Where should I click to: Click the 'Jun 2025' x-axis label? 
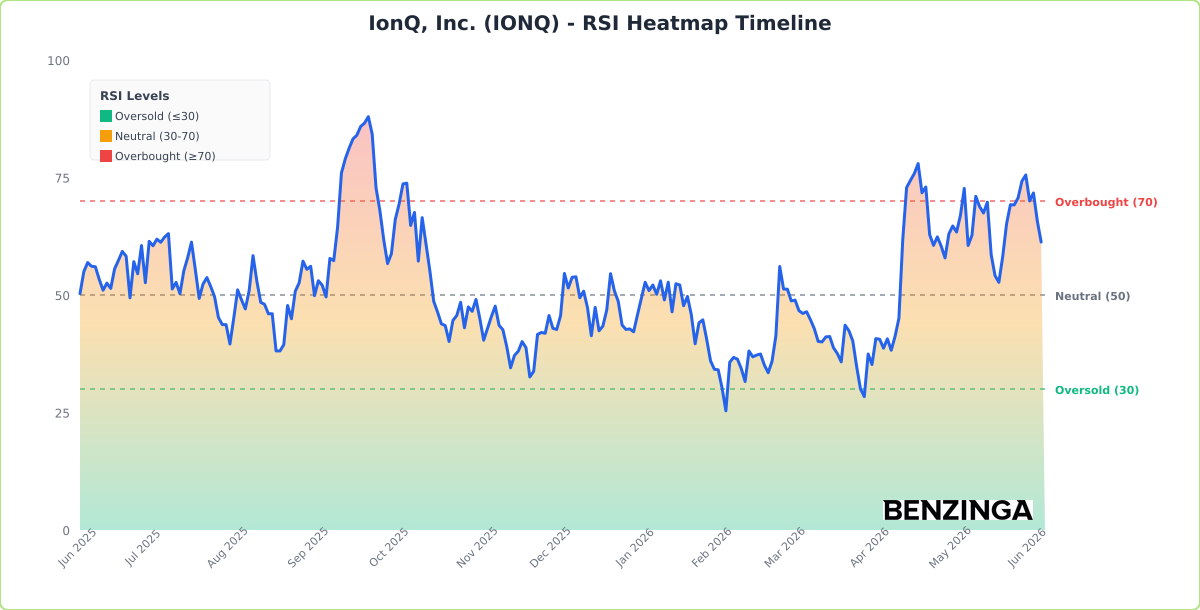tap(77, 548)
